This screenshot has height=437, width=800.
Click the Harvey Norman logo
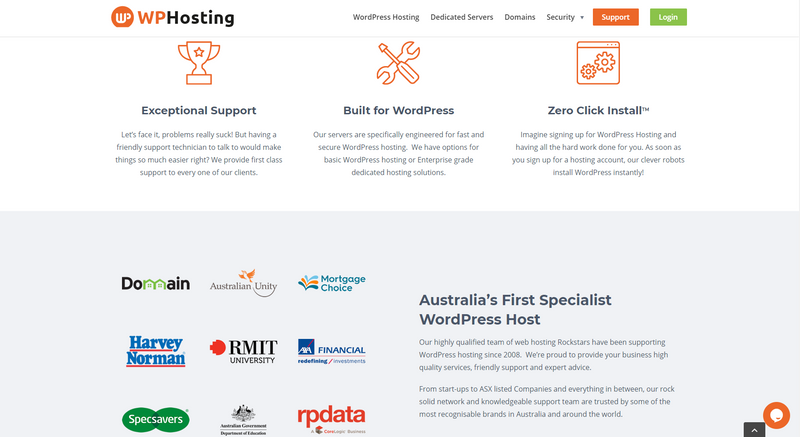156,351
